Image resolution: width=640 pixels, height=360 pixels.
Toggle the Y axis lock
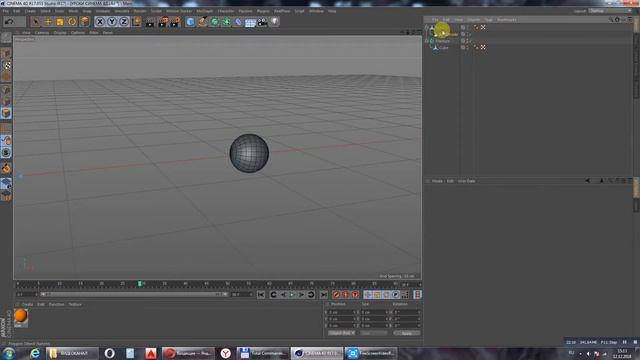pyautogui.click(x=112, y=22)
